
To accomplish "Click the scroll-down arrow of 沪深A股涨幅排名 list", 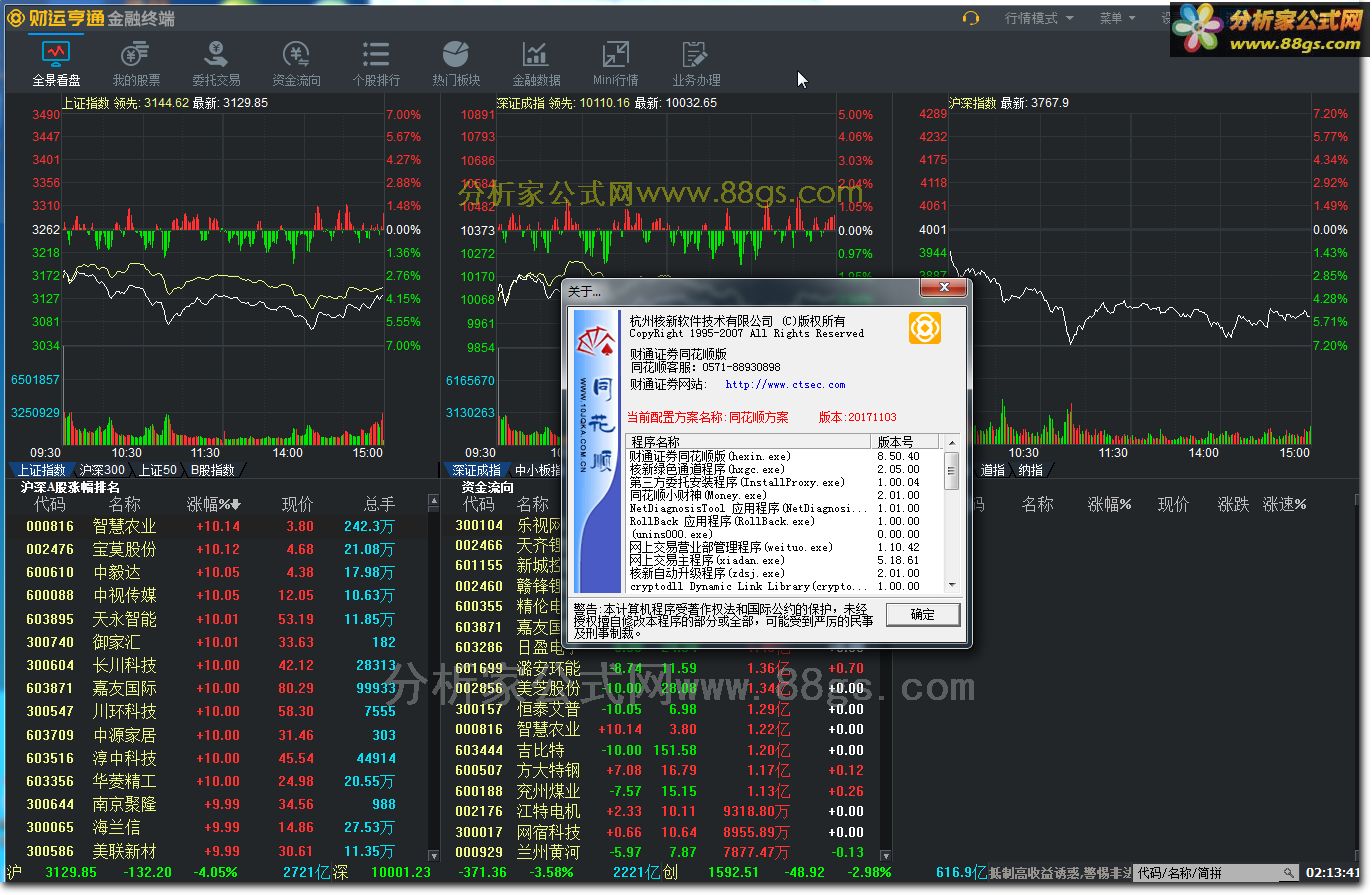I will tap(433, 856).
